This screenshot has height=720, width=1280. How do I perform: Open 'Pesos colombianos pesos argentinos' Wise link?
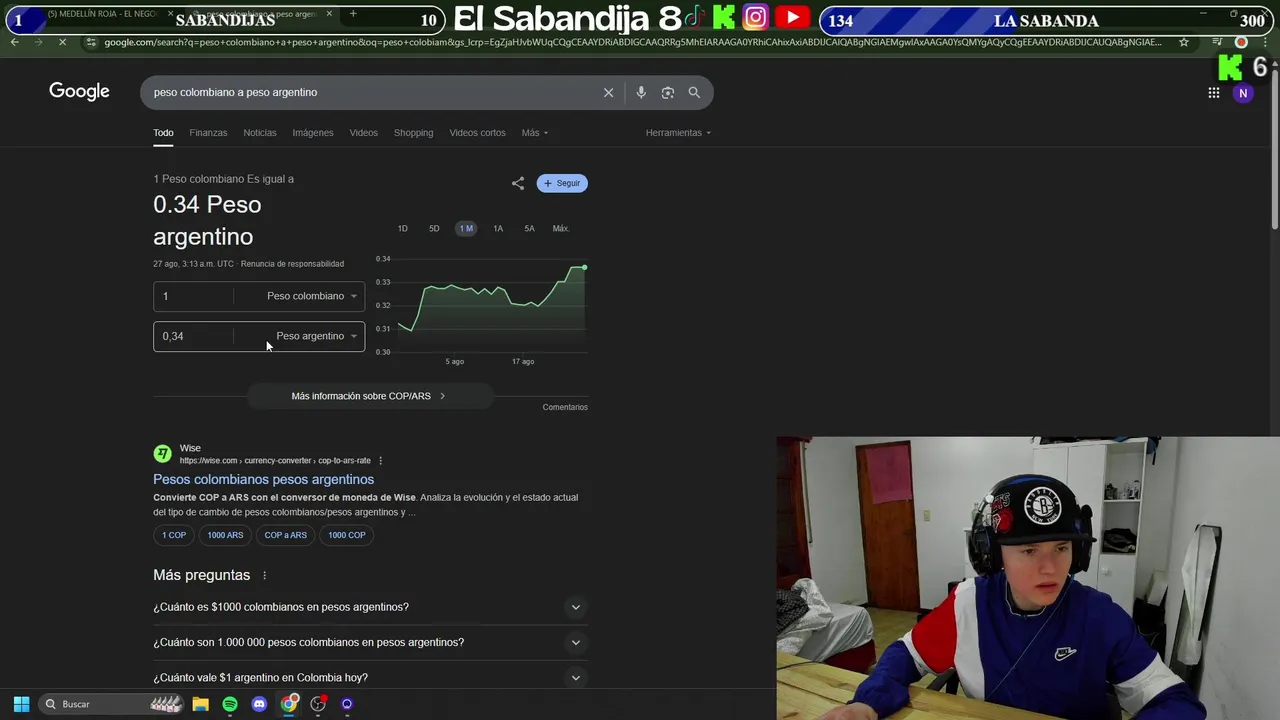[263, 480]
